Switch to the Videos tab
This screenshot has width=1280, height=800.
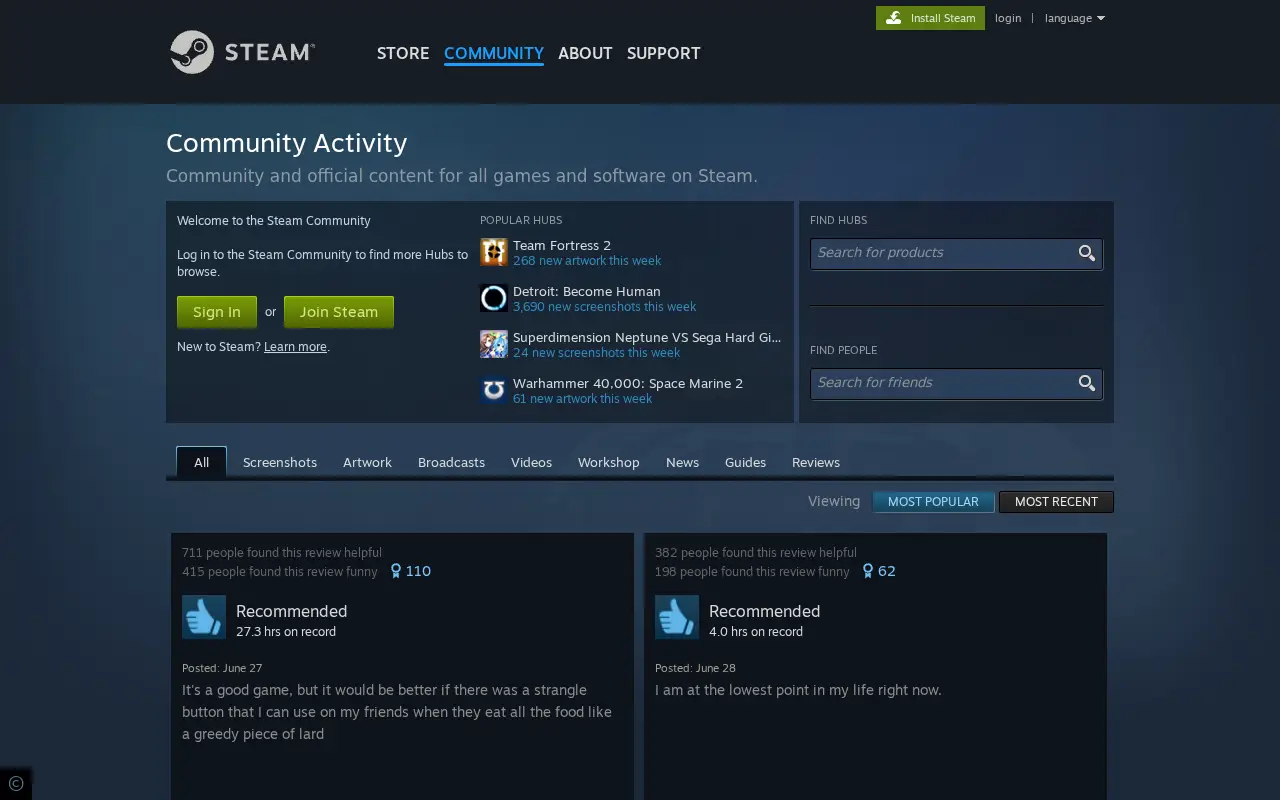click(531, 462)
